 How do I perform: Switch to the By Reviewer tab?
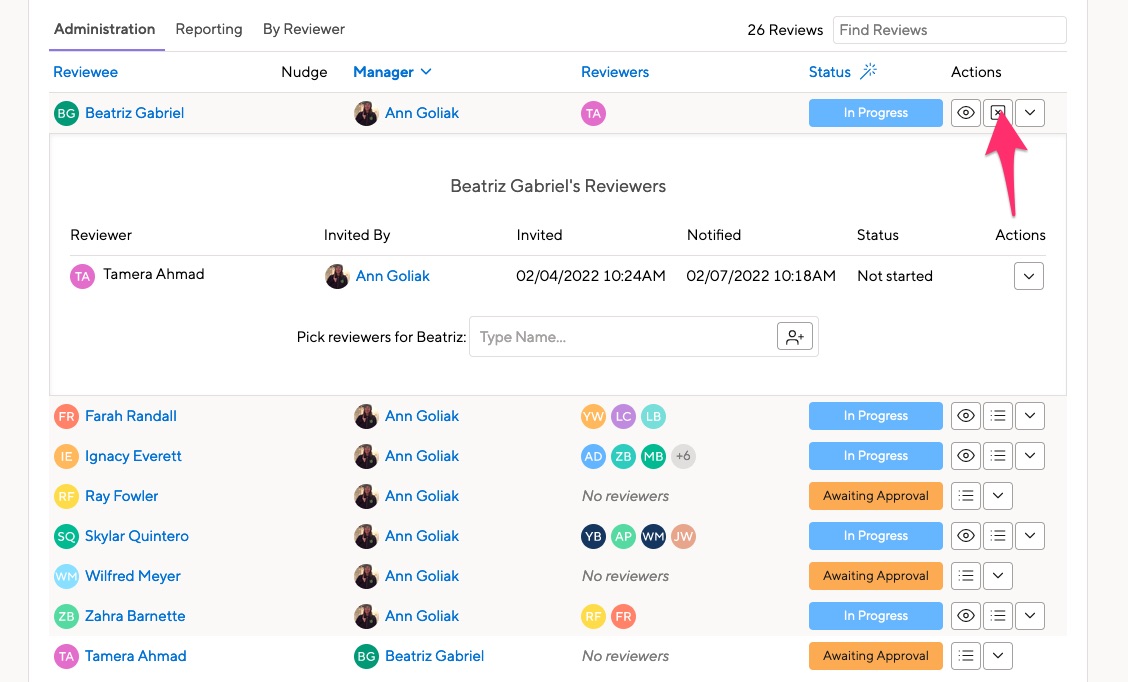coord(303,29)
